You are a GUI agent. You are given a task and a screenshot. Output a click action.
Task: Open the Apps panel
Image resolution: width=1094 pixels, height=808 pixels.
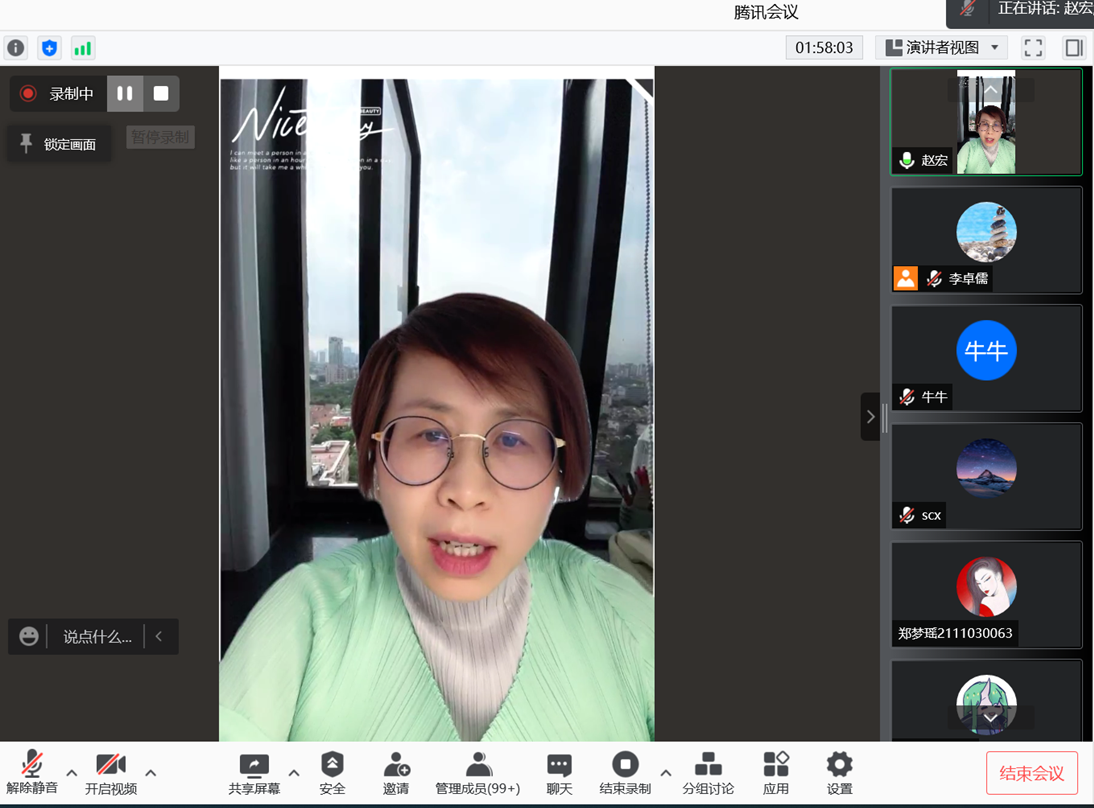point(776,773)
